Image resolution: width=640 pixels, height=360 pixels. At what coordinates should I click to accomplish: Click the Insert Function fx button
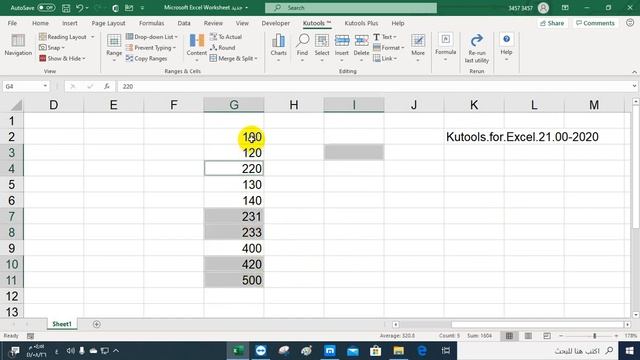click(107, 86)
